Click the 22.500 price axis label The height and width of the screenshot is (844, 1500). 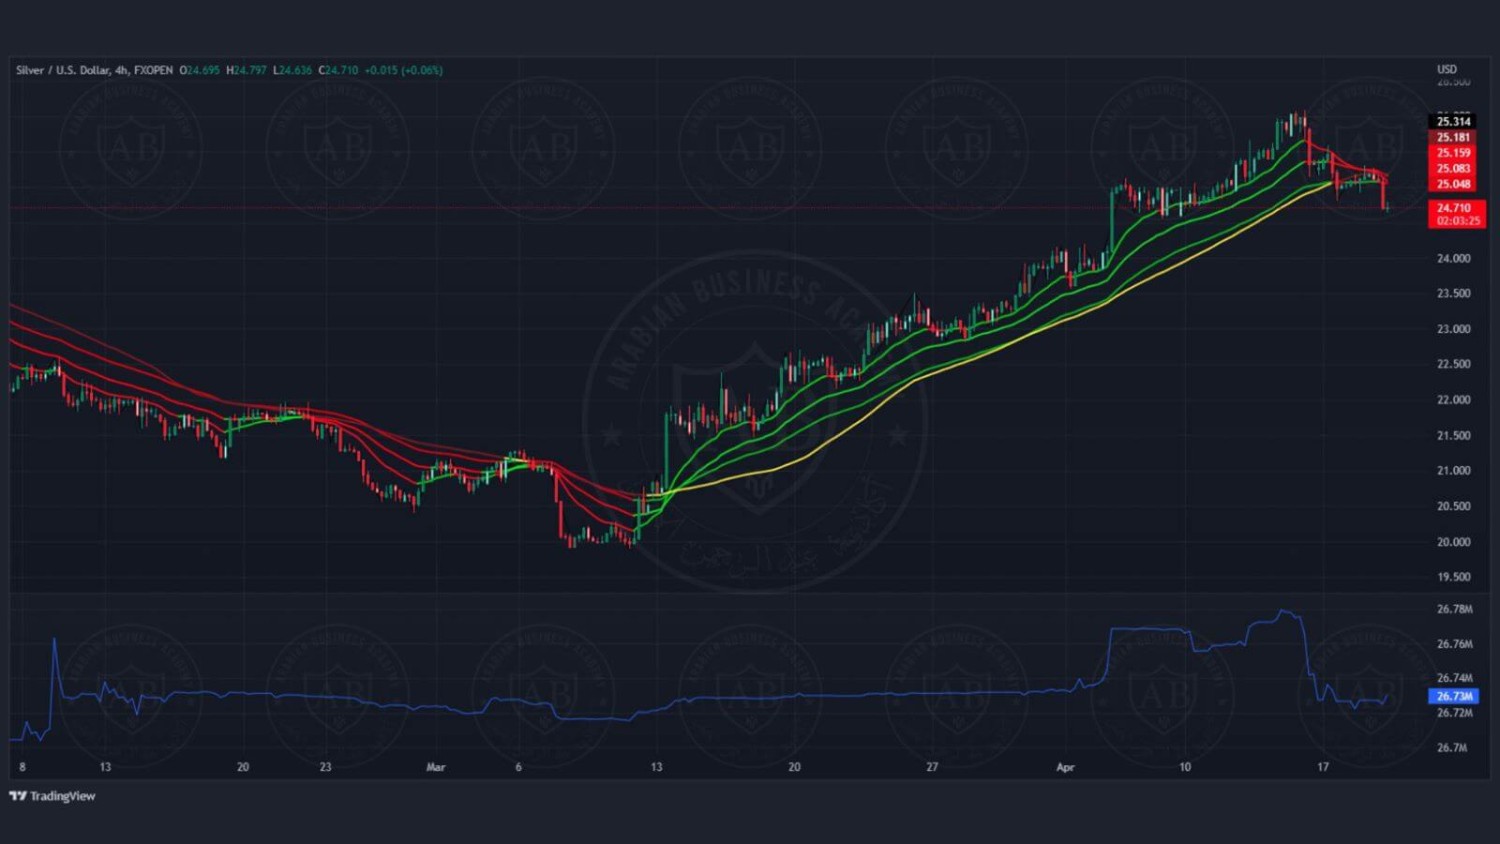tap(1453, 364)
